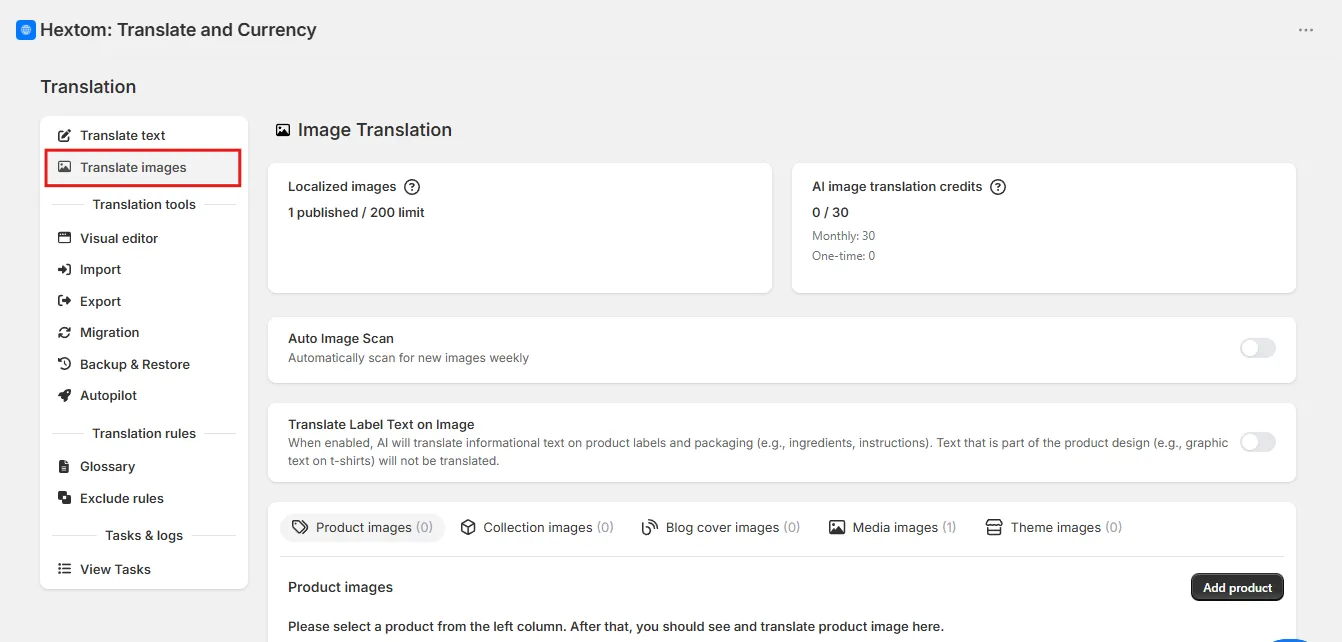Screen dimensions: 1342x642
Task: Click the '1 published / 200 limit' text
Action: [356, 212]
